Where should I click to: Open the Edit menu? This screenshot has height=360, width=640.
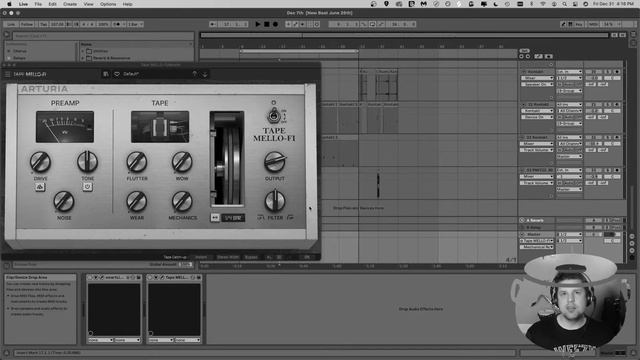(x=52, y=4)
